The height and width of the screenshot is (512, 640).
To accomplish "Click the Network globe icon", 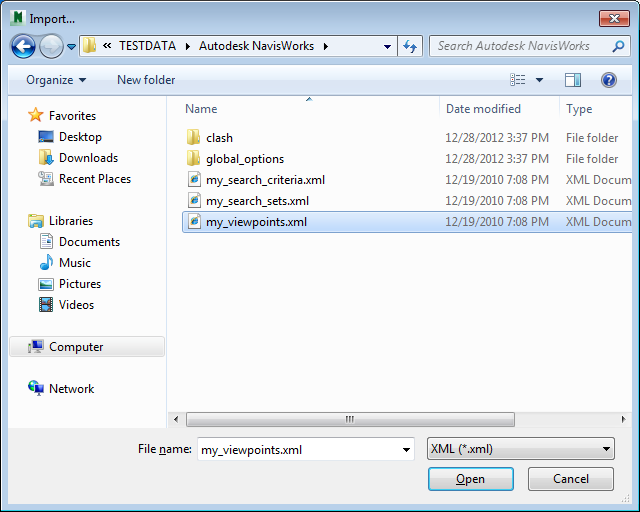I will (36, 388).
